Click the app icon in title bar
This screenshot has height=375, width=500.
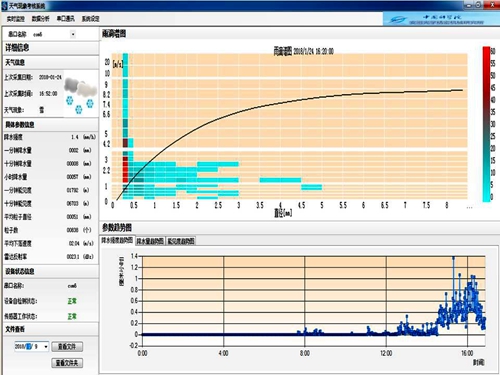(4, 6)
